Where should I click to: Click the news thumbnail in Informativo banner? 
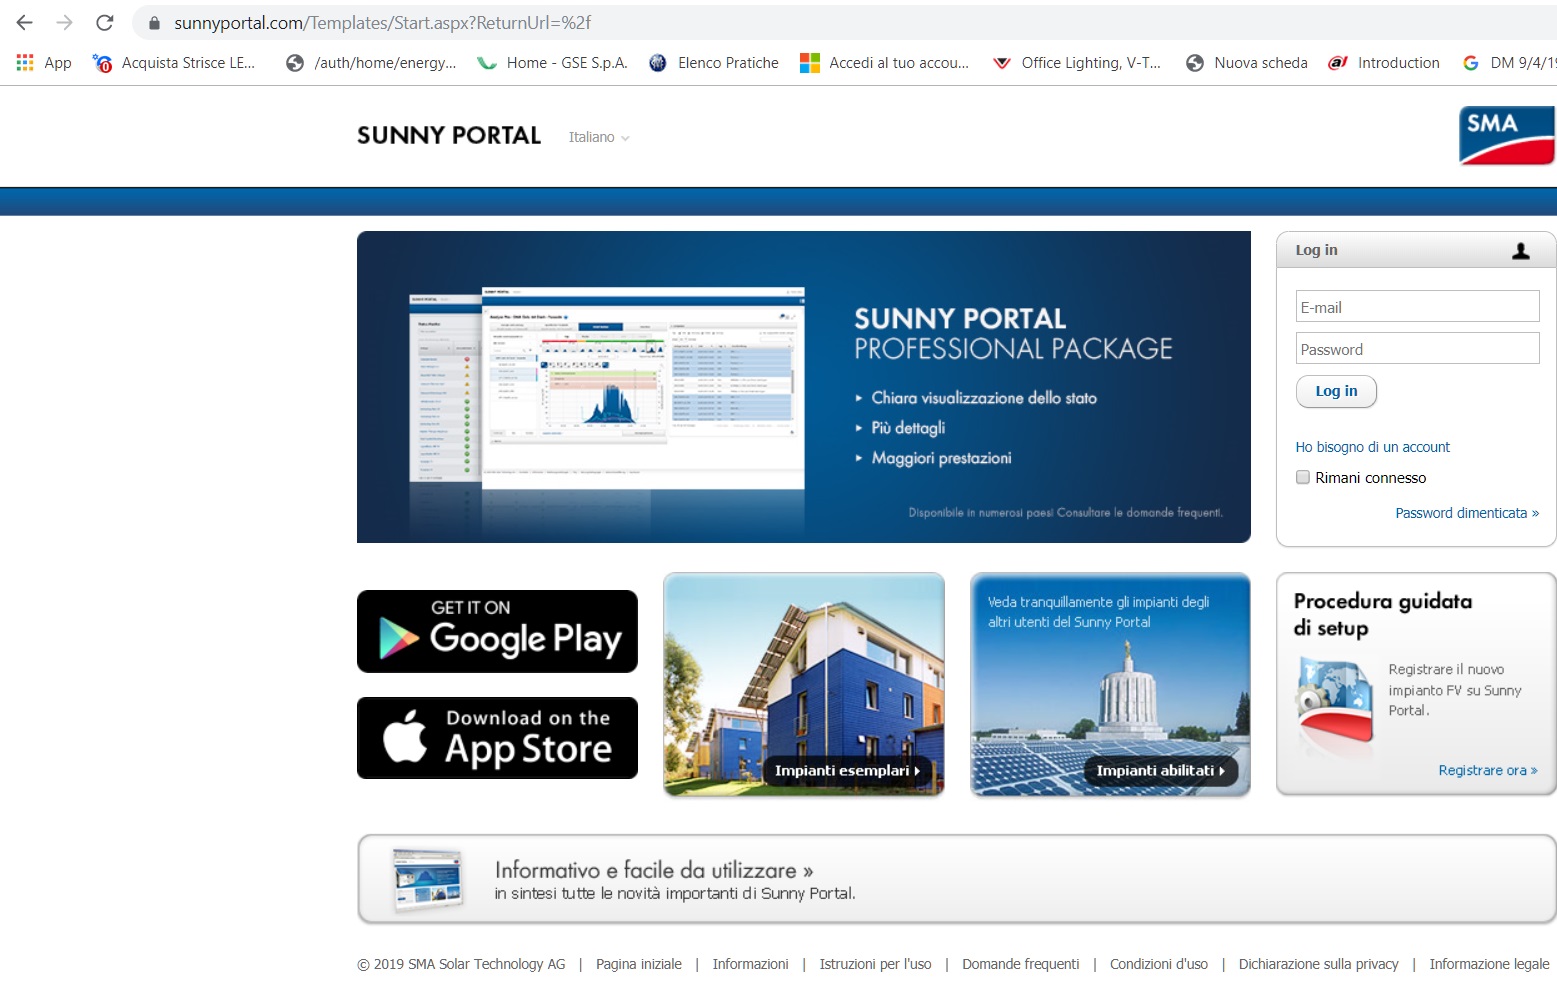click(x=428, y=879)
